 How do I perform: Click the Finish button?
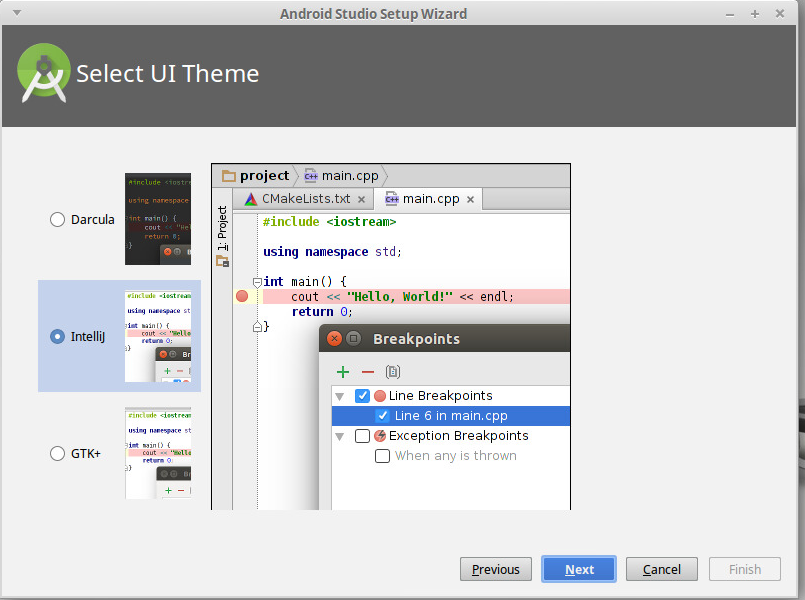pos(744,569)
